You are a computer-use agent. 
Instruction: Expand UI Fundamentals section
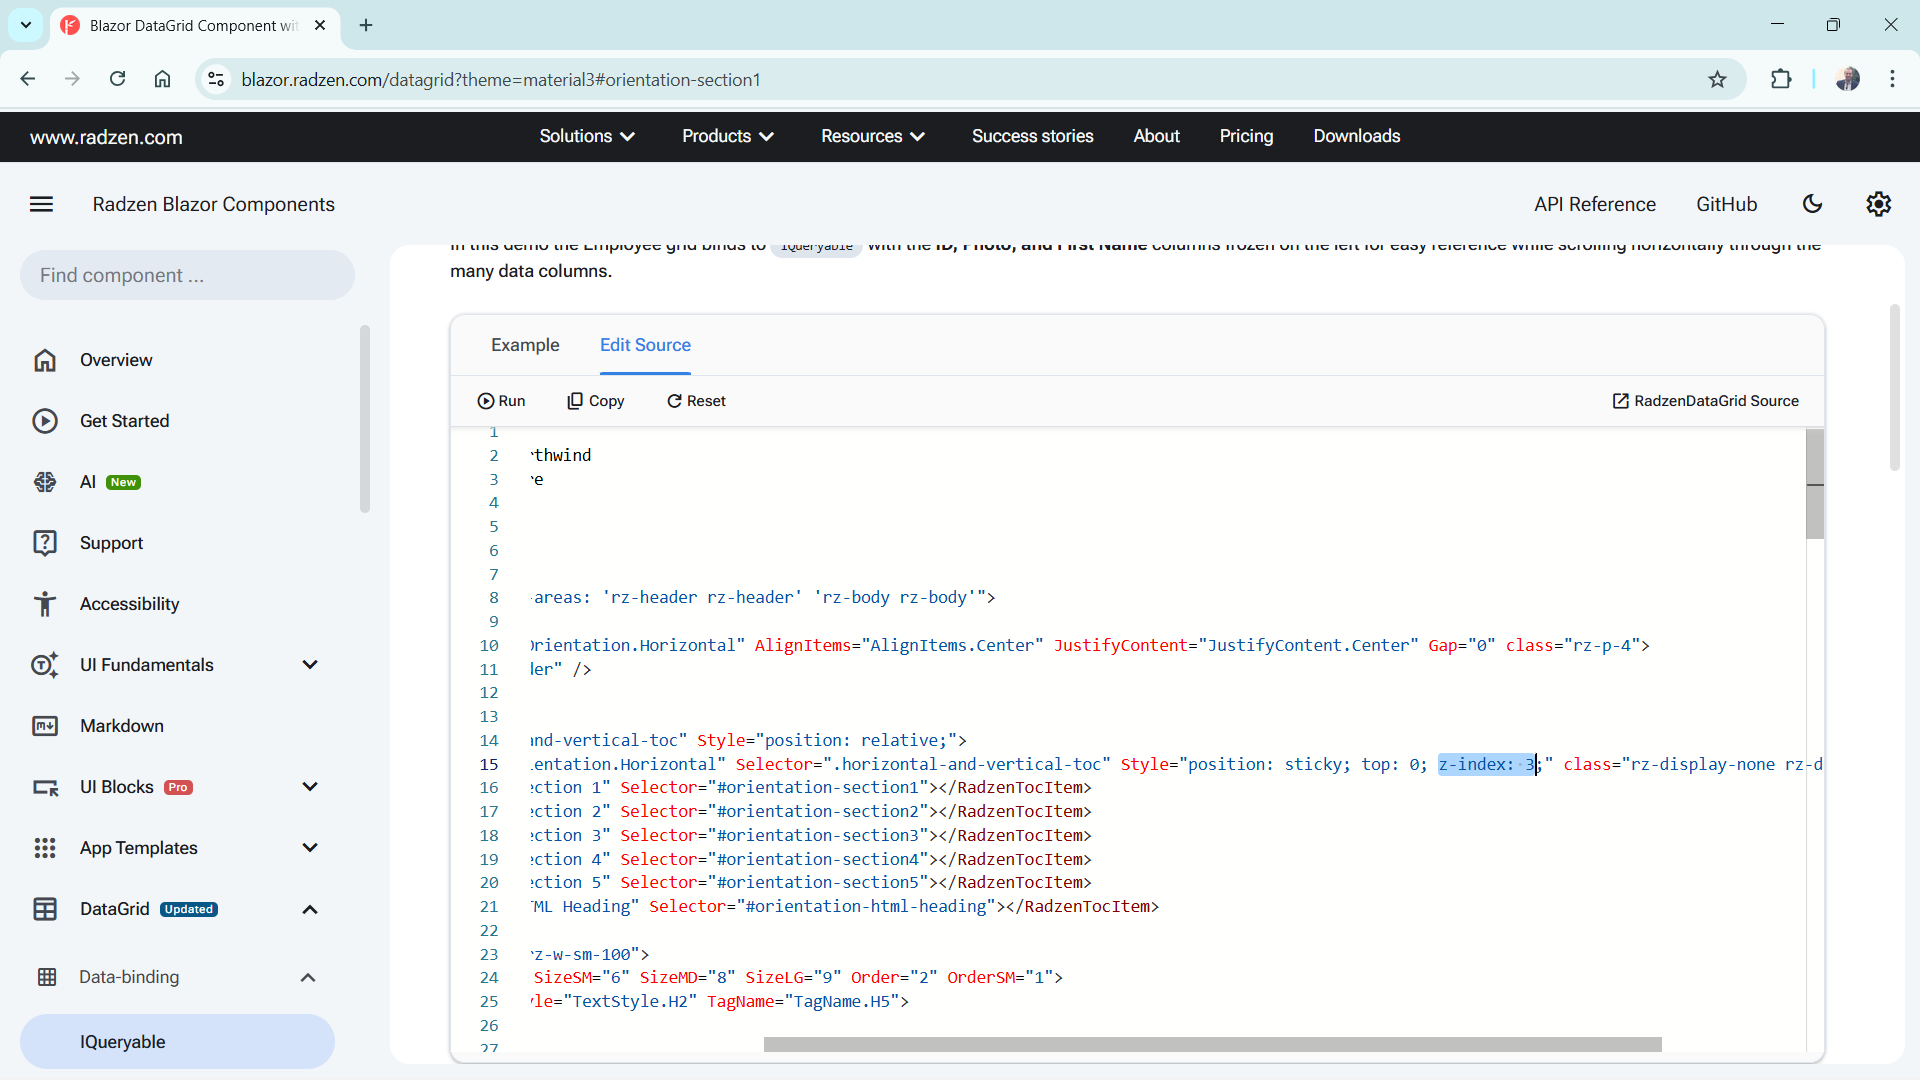(x=310, y=665)
